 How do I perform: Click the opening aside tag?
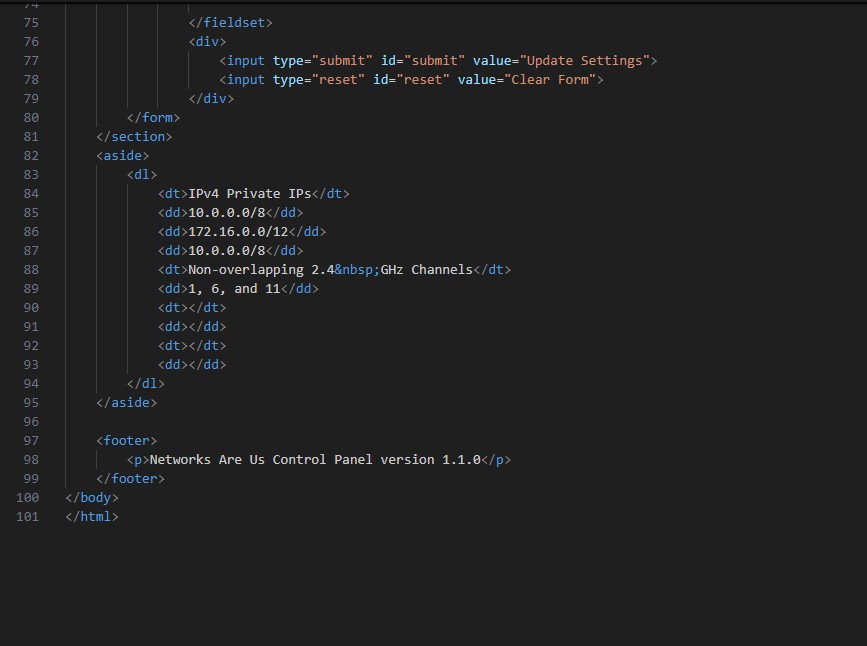pyautogui.click(x=123, y=155)
